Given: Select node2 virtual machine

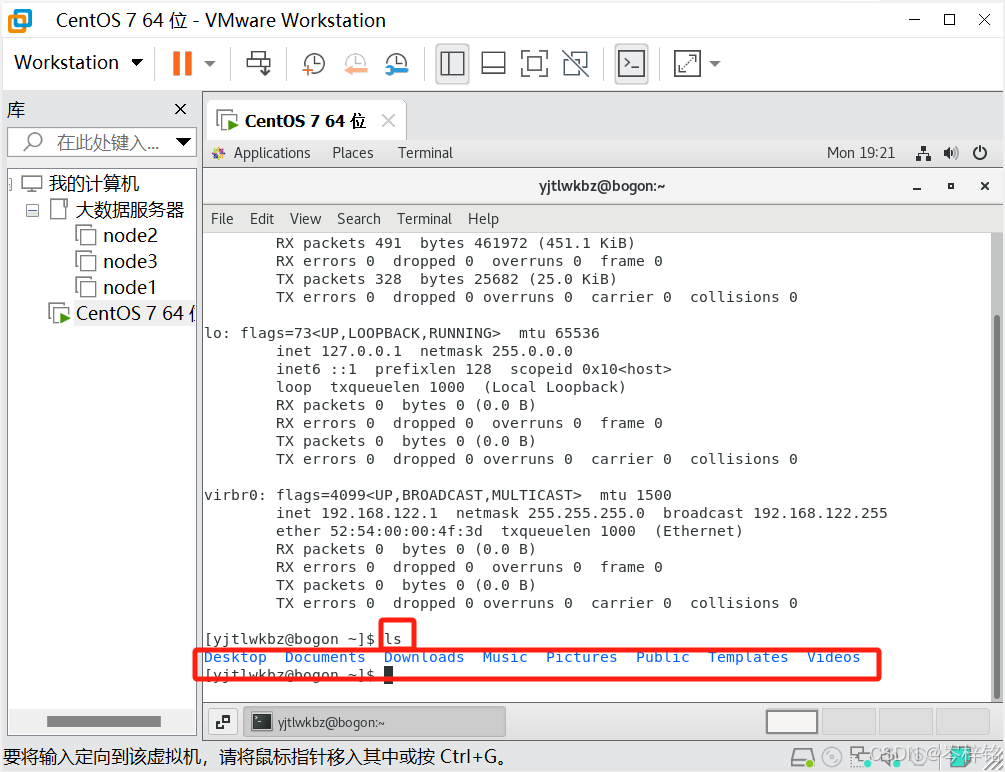Looking at the screenshot, I should point(129,235).
